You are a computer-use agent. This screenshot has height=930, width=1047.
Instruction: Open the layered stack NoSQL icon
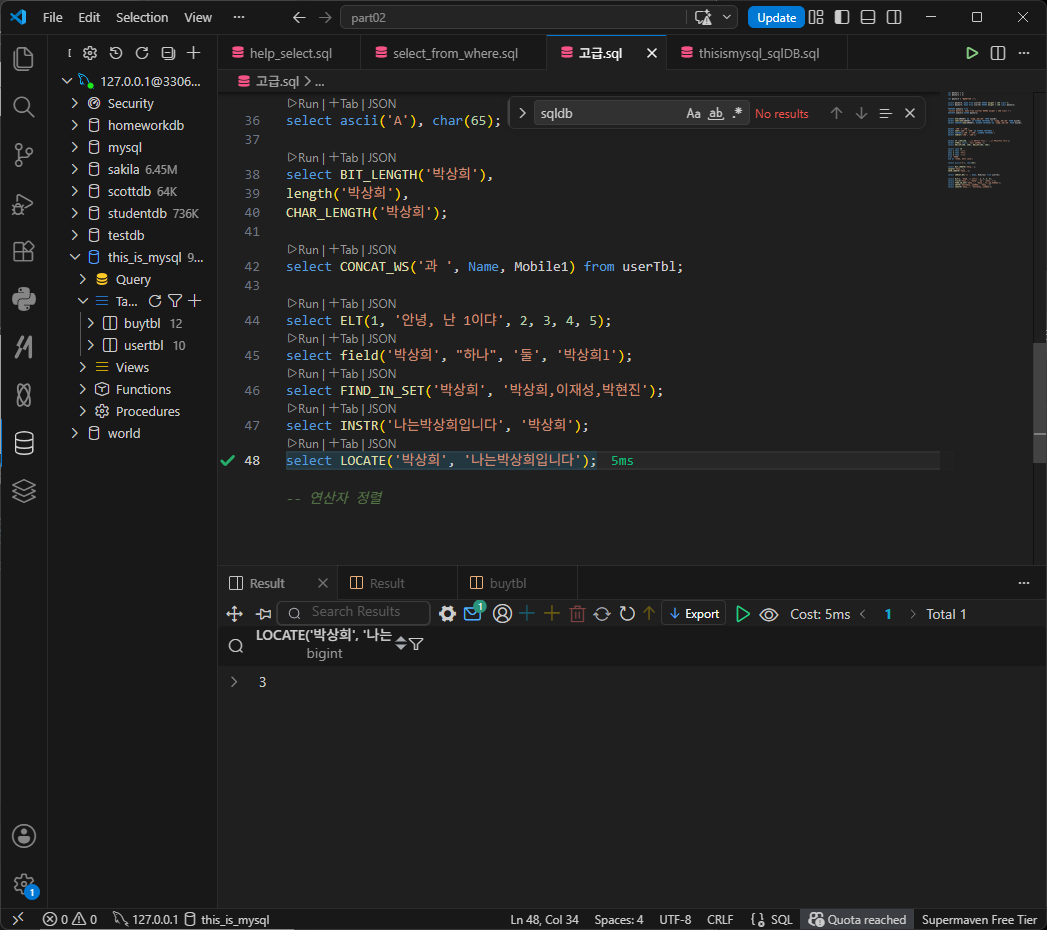pyautogui.click(x=23, y=491)
